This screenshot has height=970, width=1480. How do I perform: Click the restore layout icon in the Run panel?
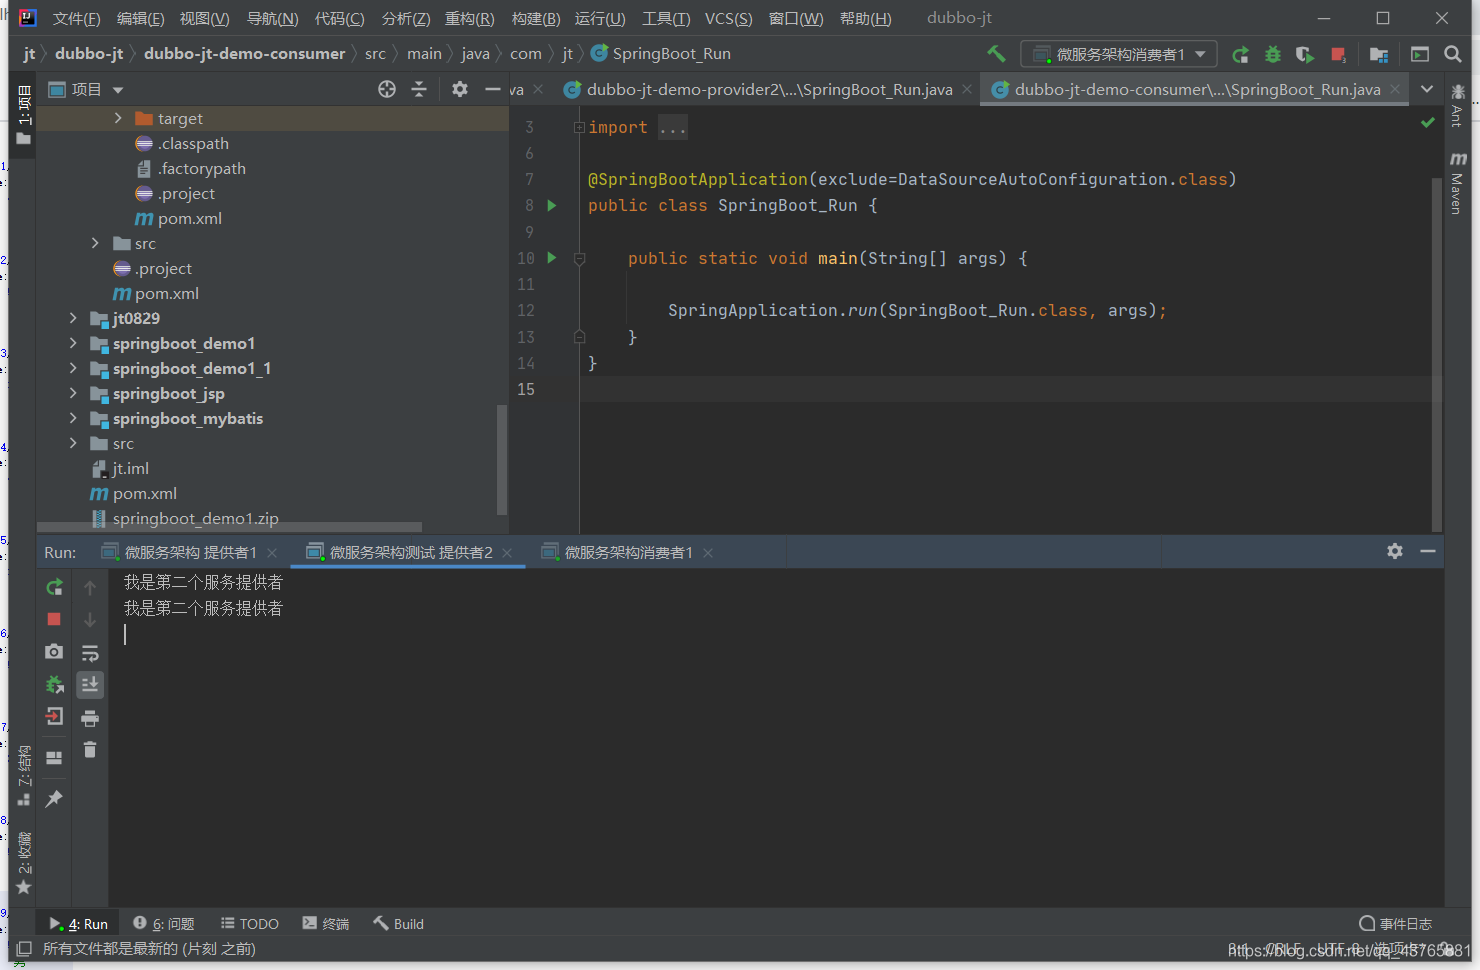tap(54, 757)
